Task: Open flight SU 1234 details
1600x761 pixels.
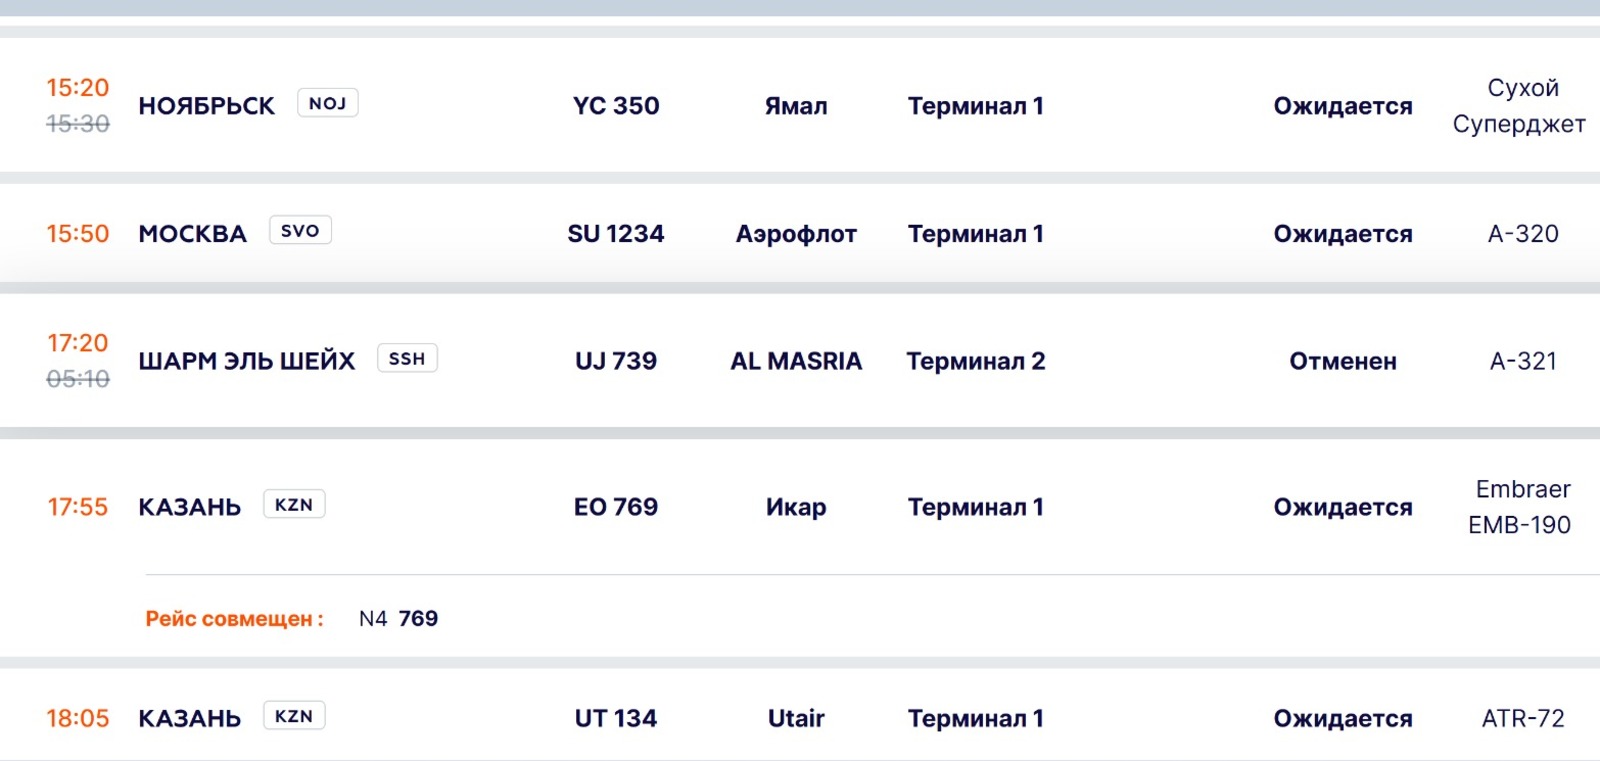Action: point(616,234)
